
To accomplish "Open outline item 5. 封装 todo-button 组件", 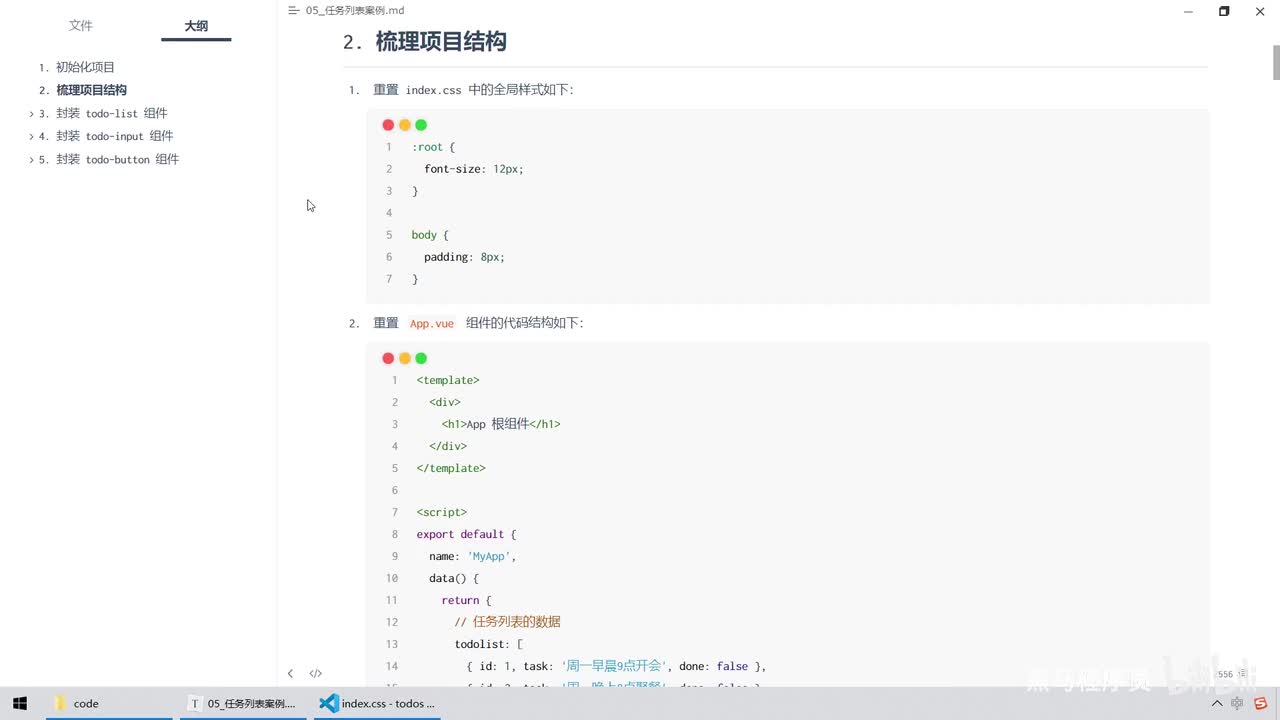I will pyautogui.click(x=116, y=159).
